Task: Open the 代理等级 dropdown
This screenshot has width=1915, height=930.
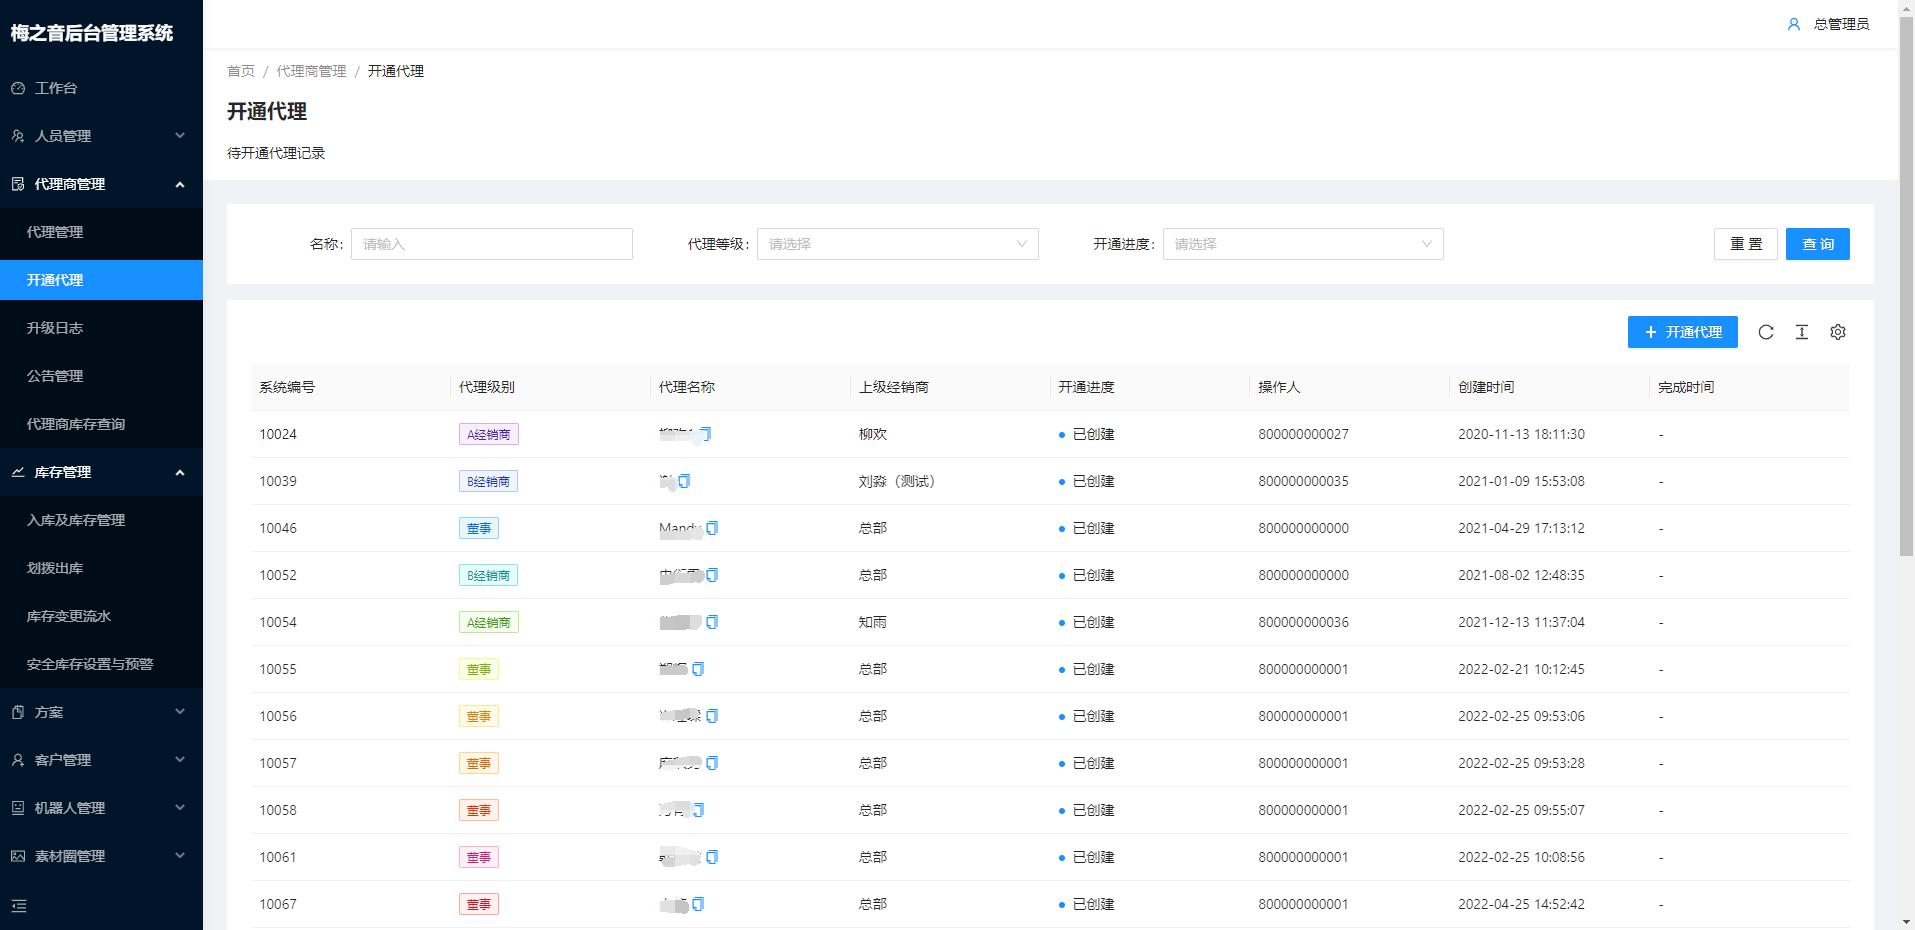Action: (897, 244)
